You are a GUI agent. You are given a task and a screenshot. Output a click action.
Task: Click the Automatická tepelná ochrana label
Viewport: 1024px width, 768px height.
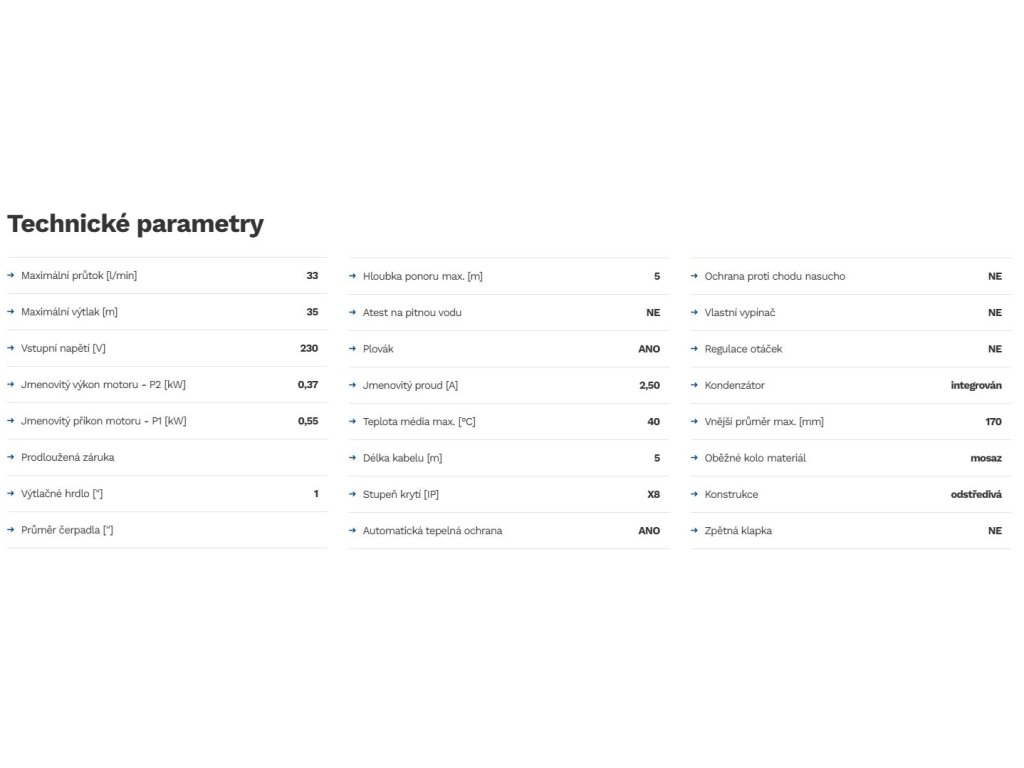tap(432, 530)
